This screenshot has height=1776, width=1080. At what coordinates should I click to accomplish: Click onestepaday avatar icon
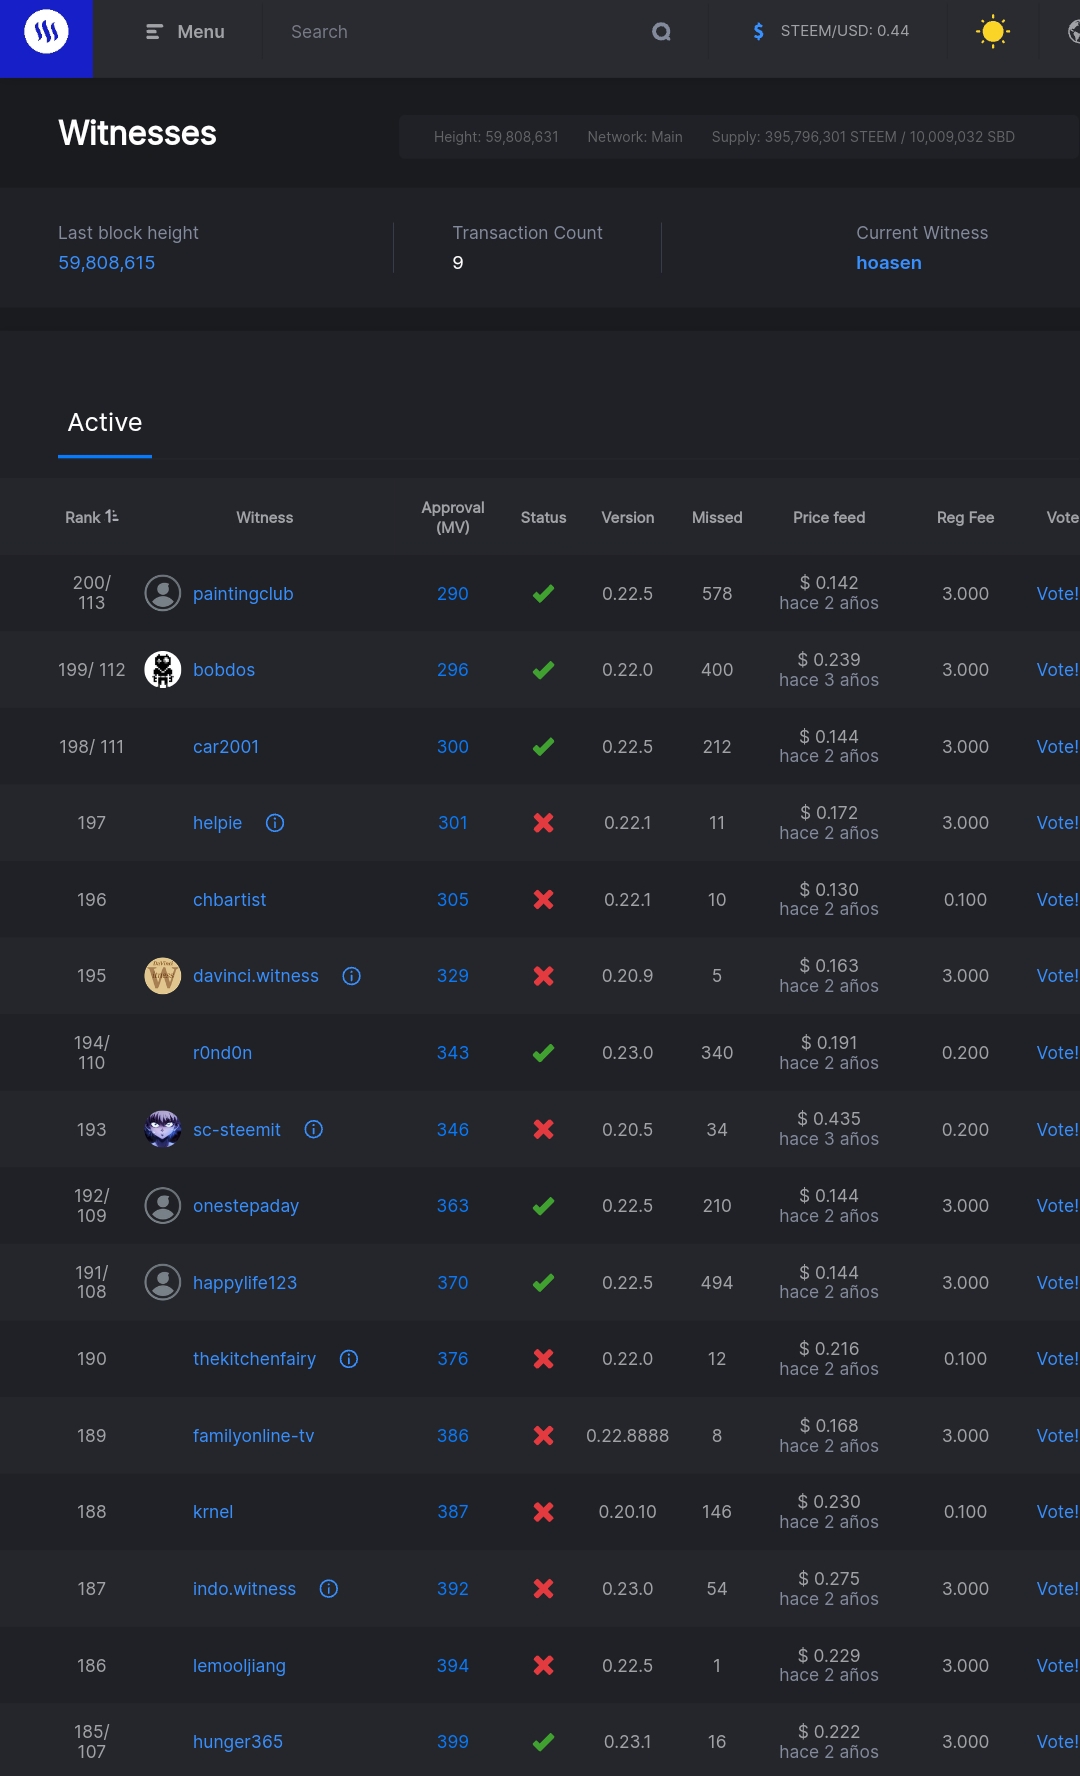pyautogui.click(x=163, y=1206)
